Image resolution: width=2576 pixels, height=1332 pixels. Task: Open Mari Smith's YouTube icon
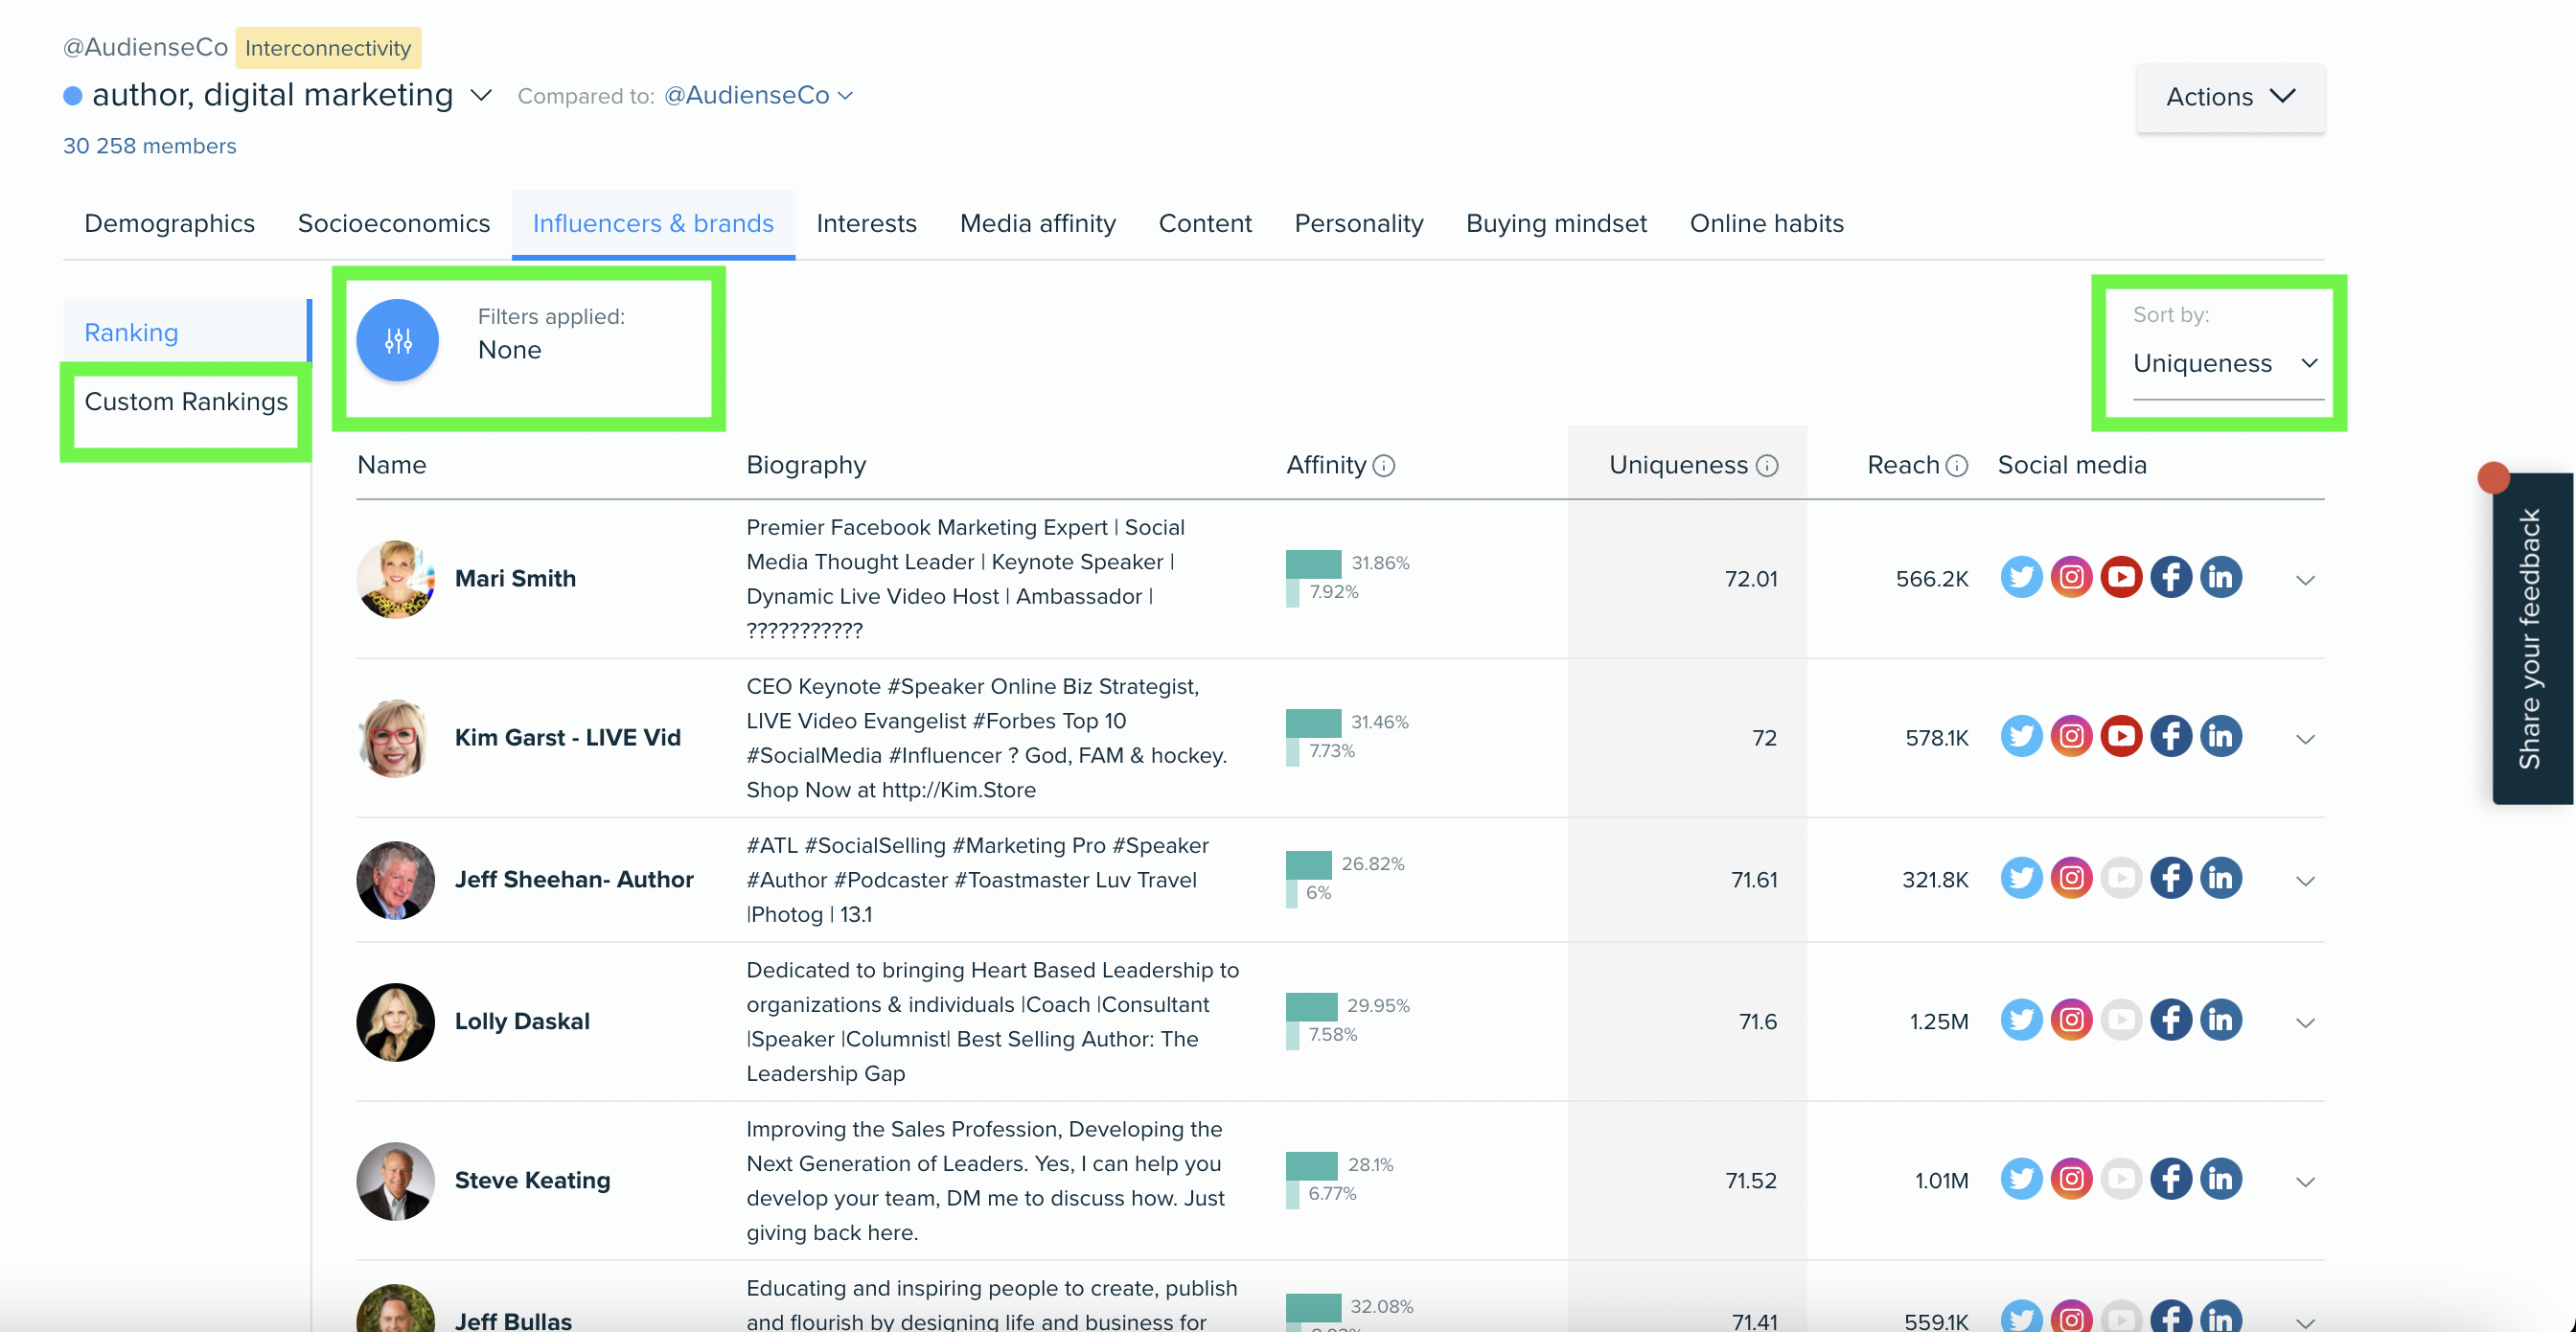[x=2121, y=577]
